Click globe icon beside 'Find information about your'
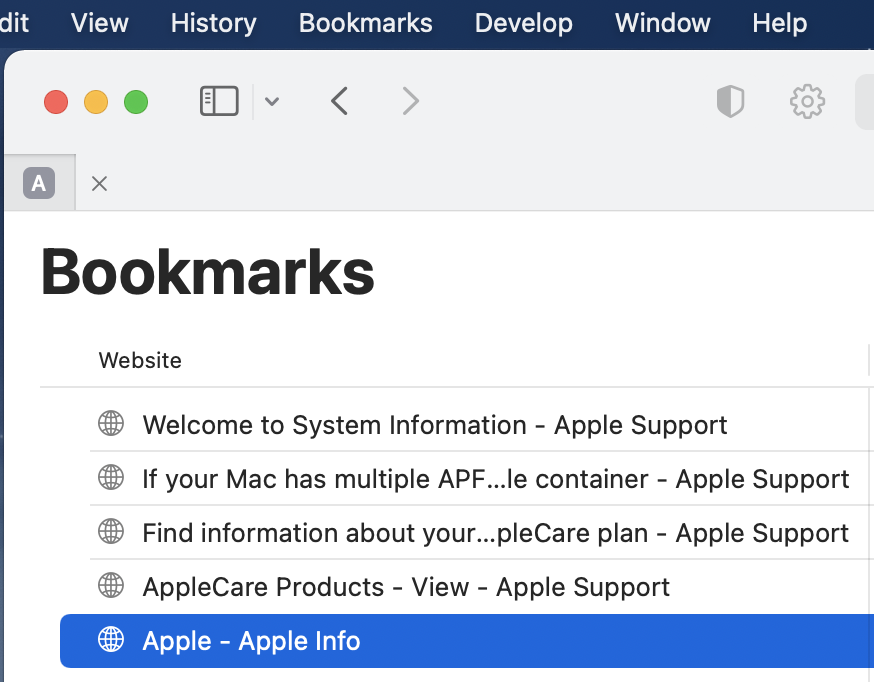This screenshot has height=682, width=874. (111, 532)
